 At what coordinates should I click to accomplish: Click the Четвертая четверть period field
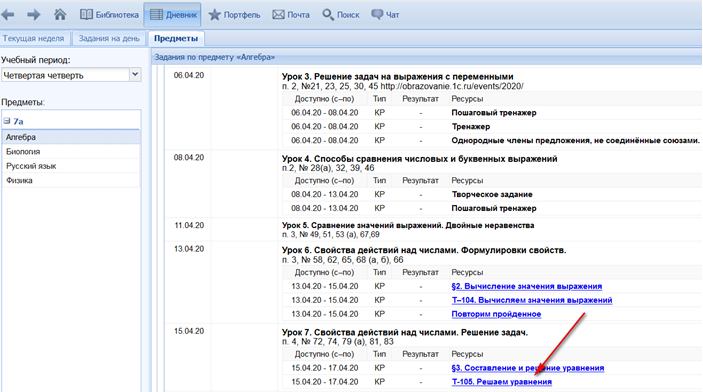pyautogui.click(x=65, y=75)
